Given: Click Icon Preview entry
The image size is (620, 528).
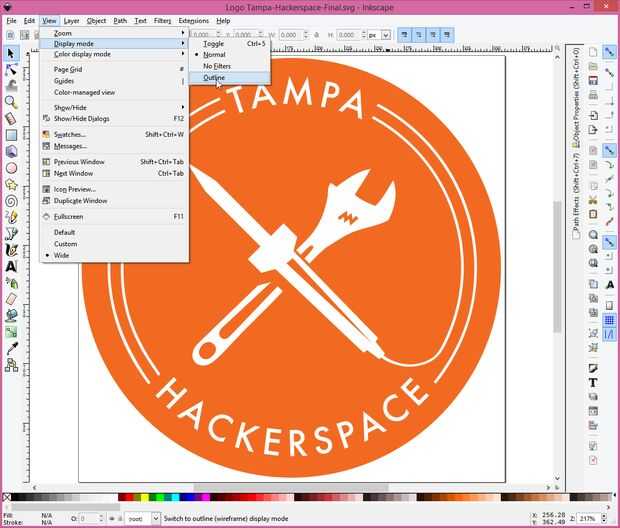Looking at the screenshot, I should (114, 189).
